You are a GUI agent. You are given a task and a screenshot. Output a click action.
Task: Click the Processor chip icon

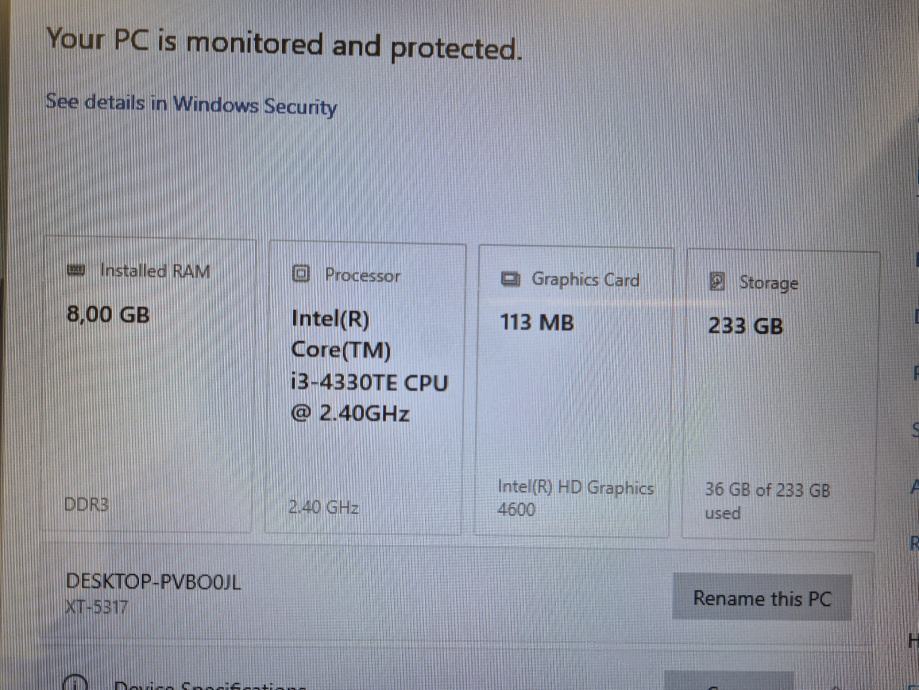pyautogui.click(x=301, y=275)
